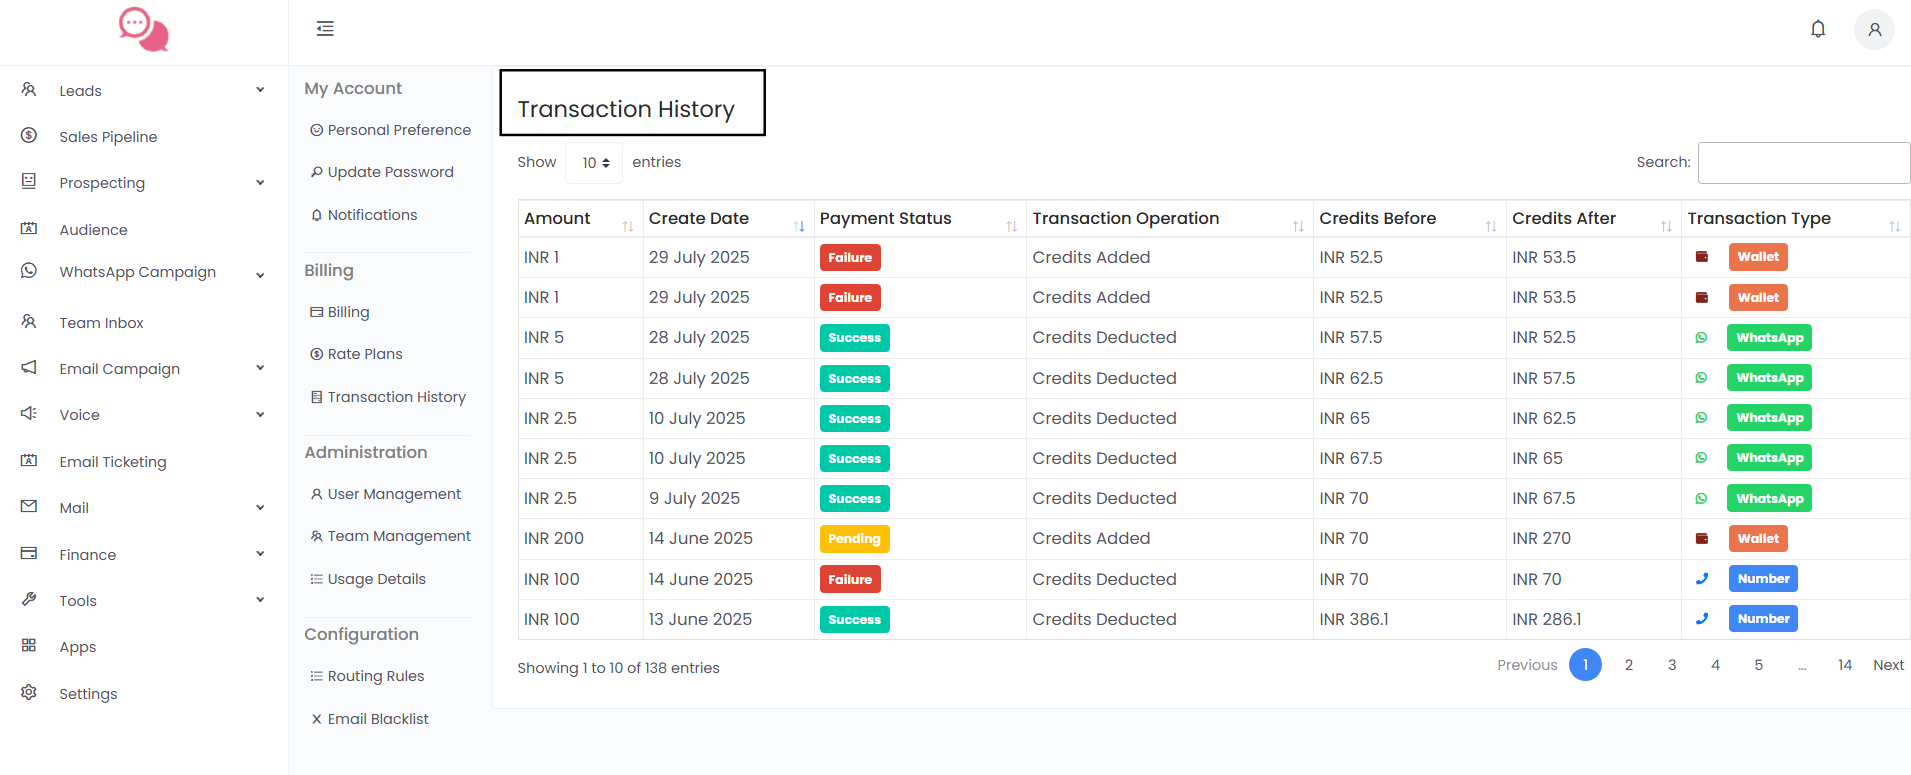Click the Email Campaign megaphone icon
The width and height of the screenshot is (1911, 775).
29,368
